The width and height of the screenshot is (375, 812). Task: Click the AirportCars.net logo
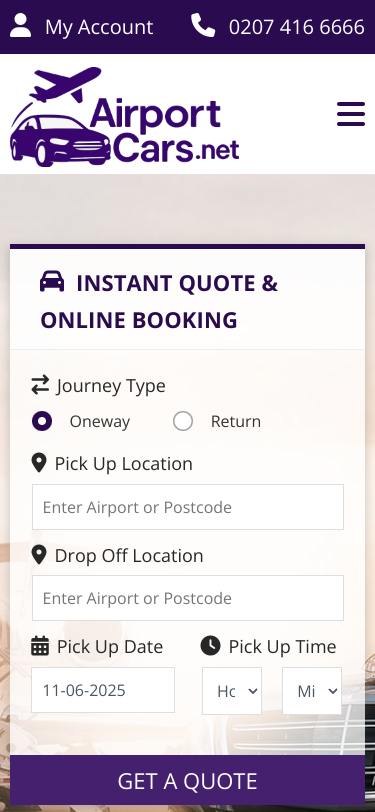tap(124, 117)
